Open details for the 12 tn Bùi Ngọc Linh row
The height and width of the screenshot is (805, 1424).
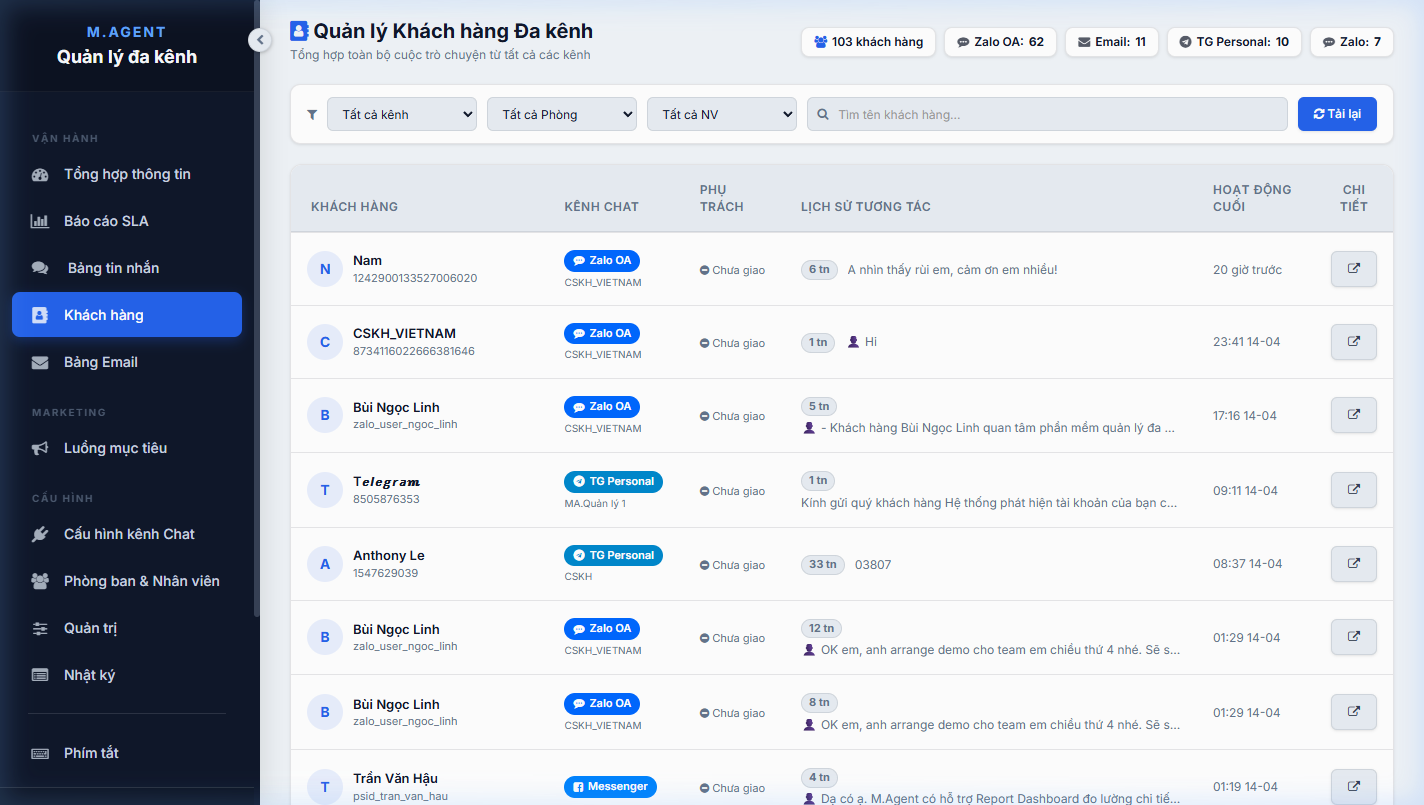[x=1353, y=637]
